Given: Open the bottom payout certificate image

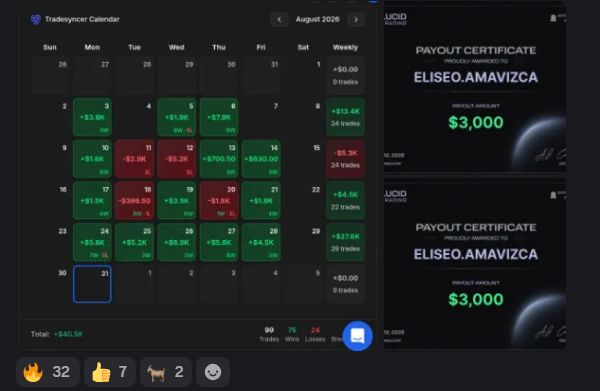Looking at the screenshot, I should [x=475, y=264].
